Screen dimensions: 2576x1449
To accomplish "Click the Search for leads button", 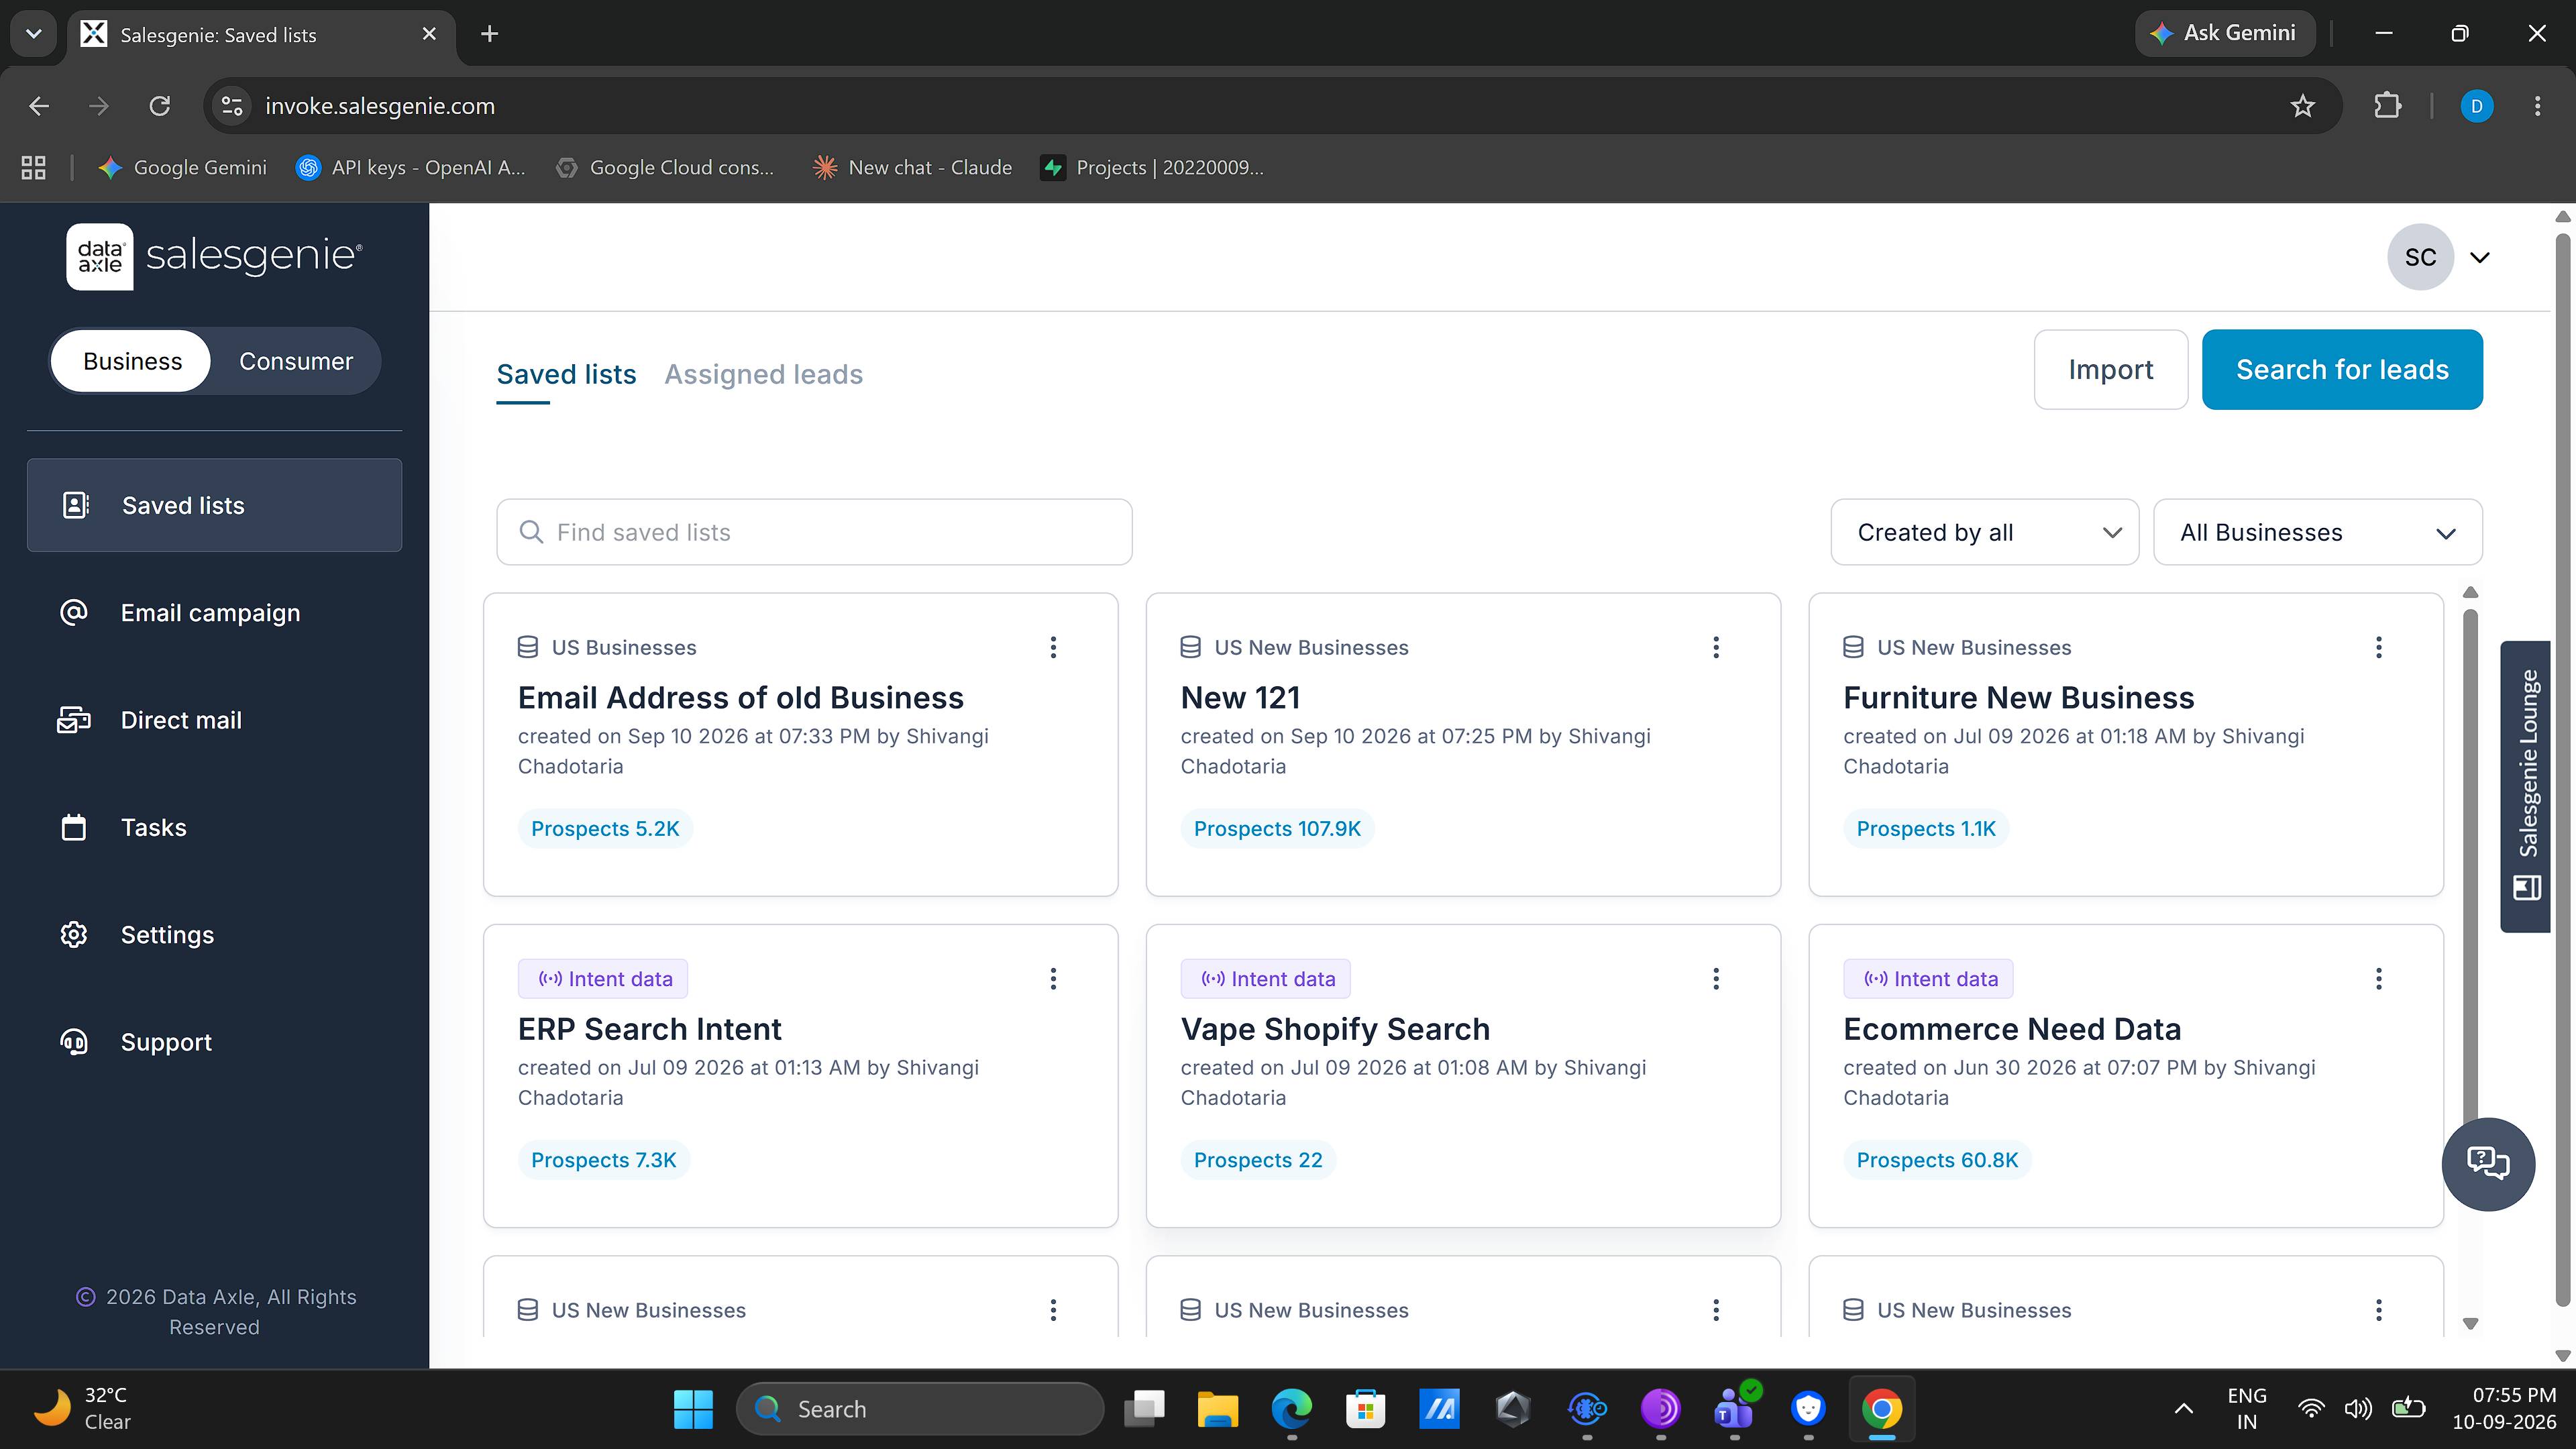I will pos(2342,369).
